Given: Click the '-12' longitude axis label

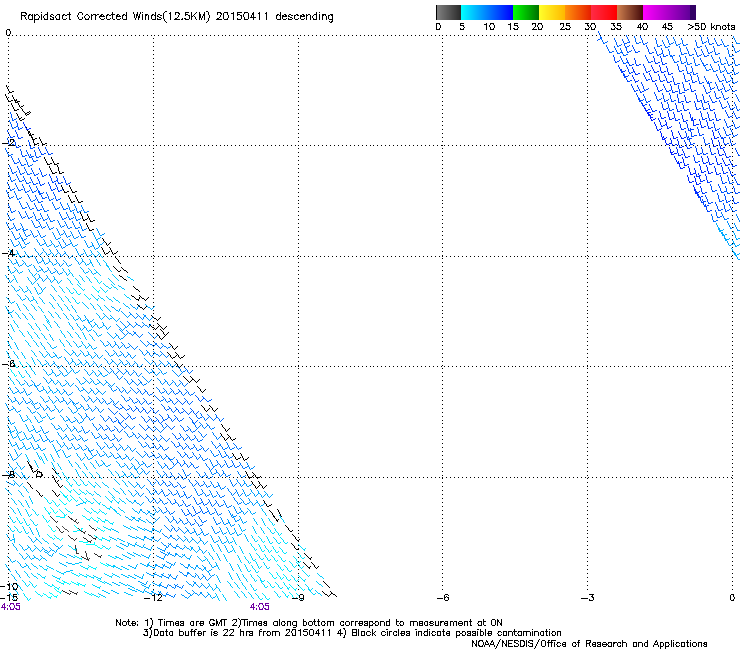Looking at the screenshot, I should pyautogui.click(x=153, y=598).
